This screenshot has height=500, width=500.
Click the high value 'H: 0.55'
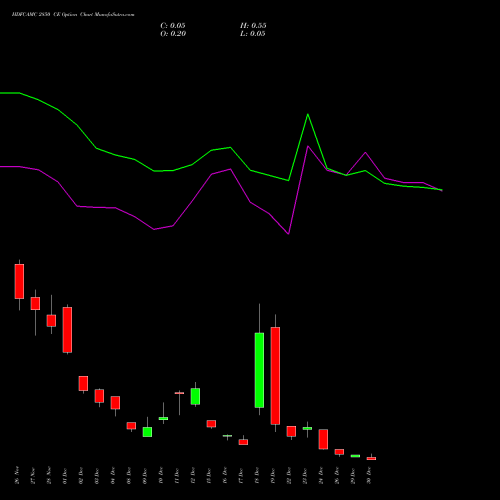click(253, 26)
